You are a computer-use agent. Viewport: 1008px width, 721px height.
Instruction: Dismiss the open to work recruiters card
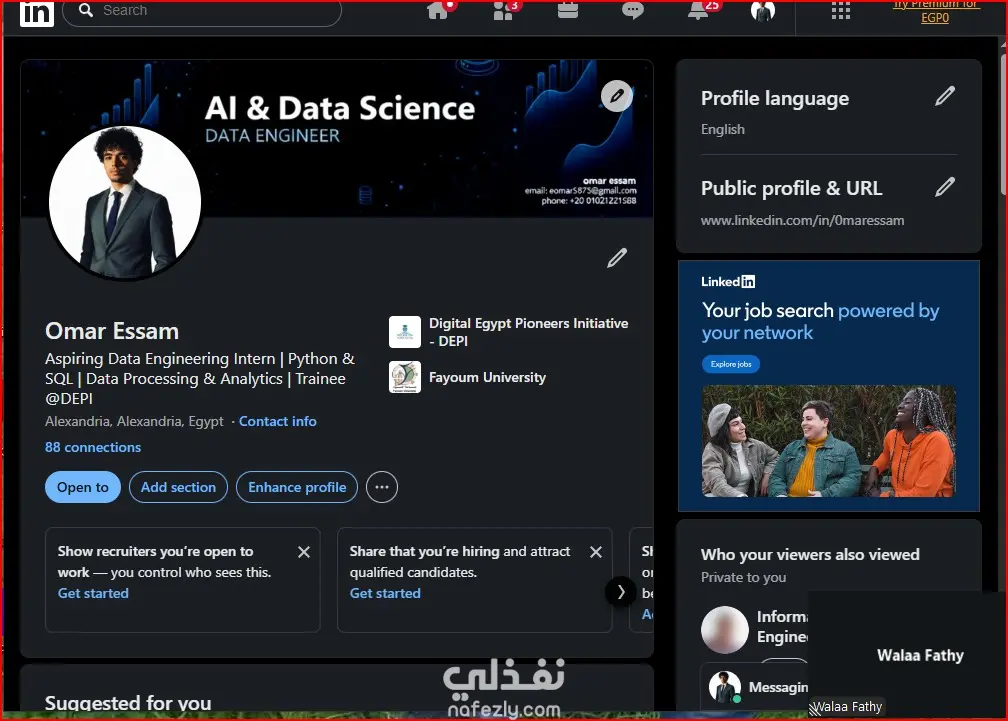pos(304,552)
